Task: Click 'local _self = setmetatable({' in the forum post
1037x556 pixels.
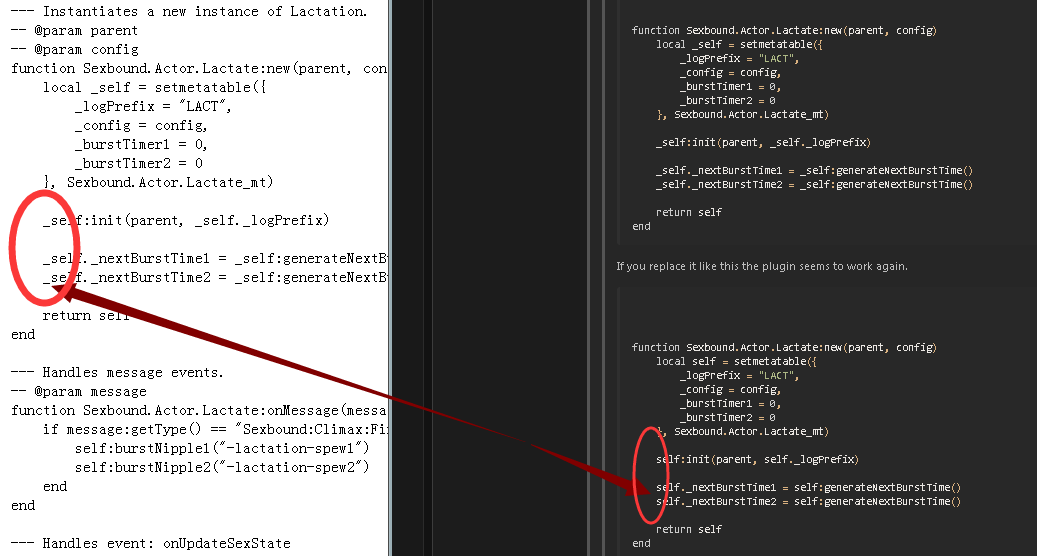Action: [739, 44]
